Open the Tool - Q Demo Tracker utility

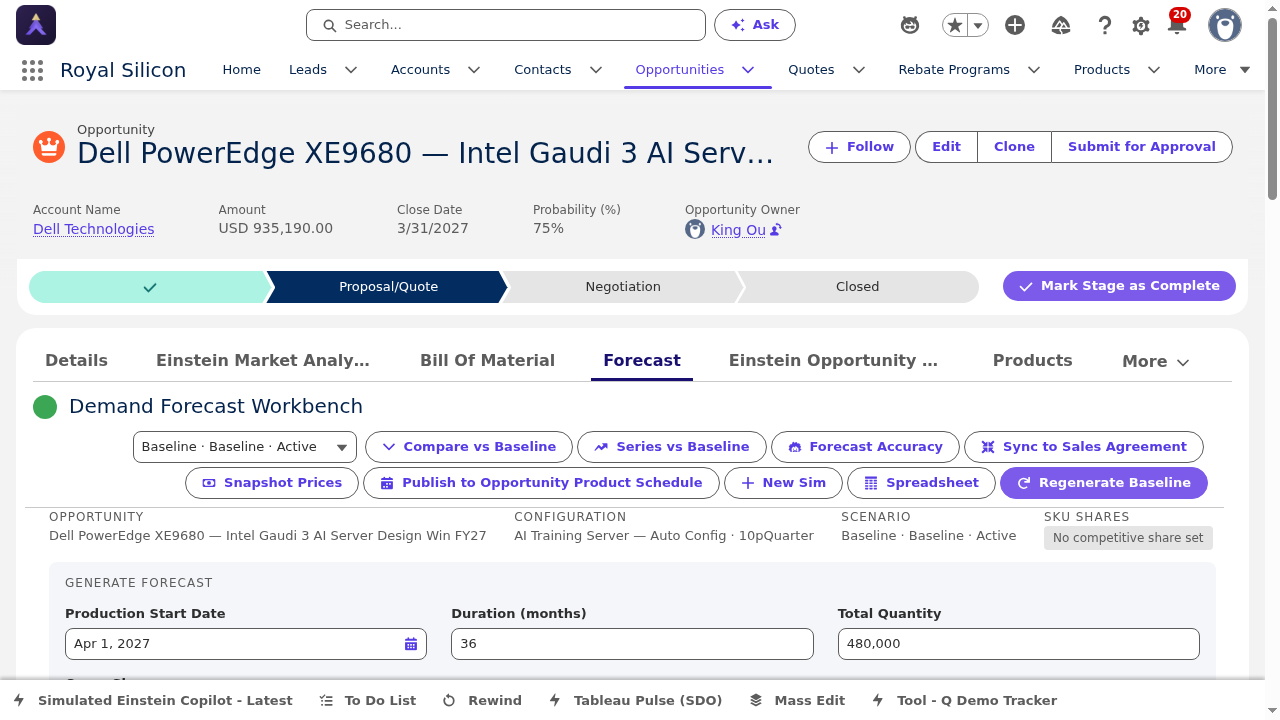pos(964,701)
